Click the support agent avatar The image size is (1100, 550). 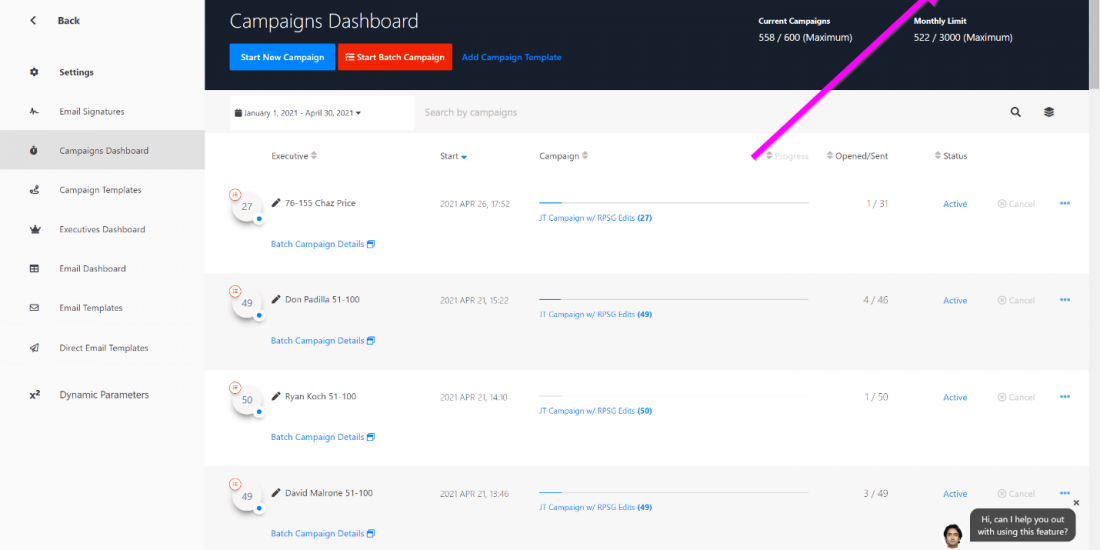click(953, 534)
